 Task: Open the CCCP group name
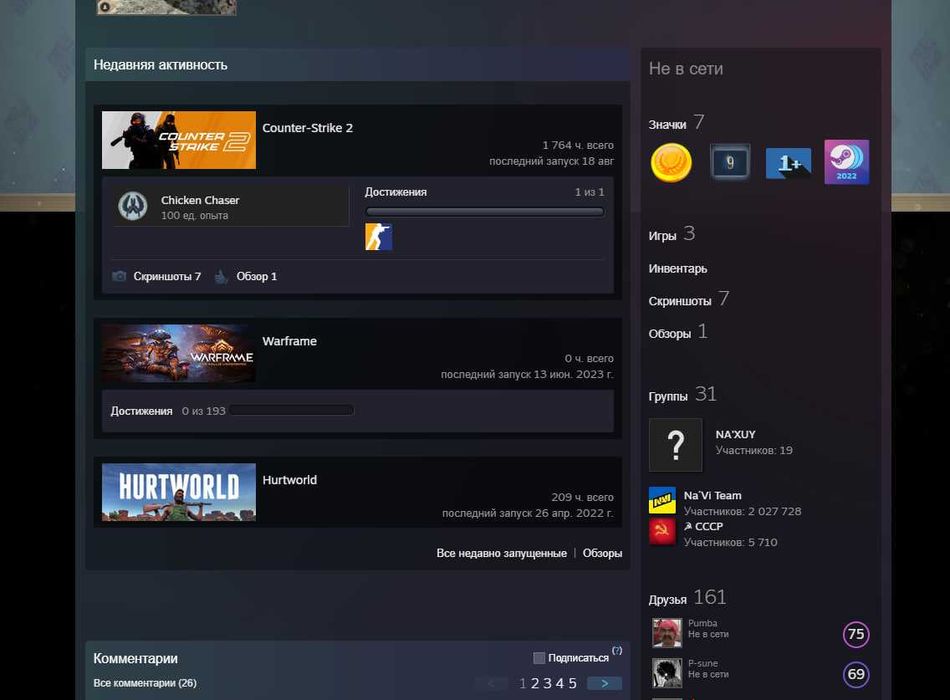click(703, 526)
